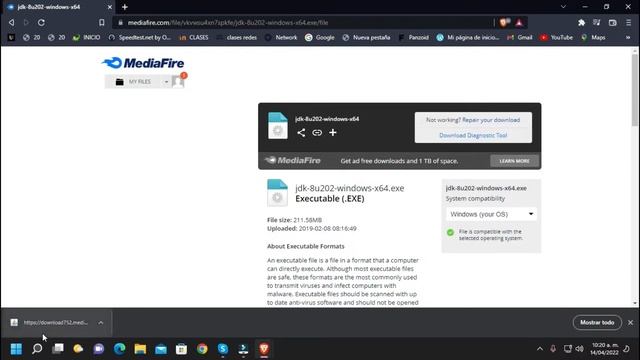Click the plus icon to save the file
The image size is (640, 360).
[333, 133]
